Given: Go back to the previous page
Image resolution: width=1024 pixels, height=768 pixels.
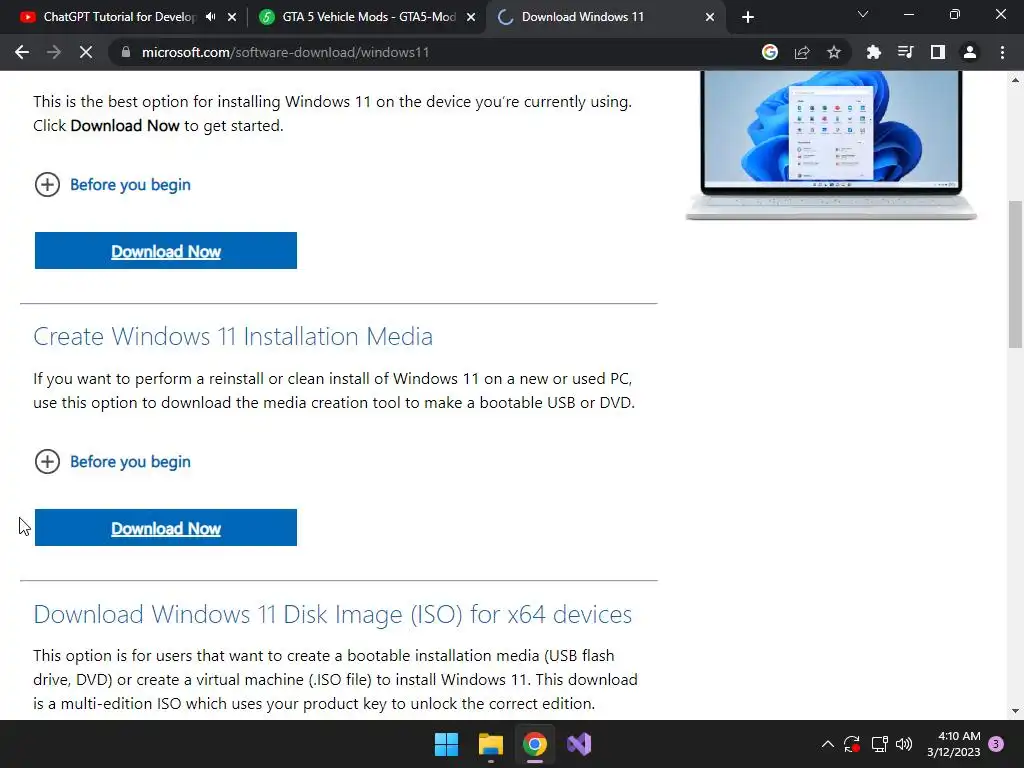Looking at the screenshot, I should pos(22,52).
